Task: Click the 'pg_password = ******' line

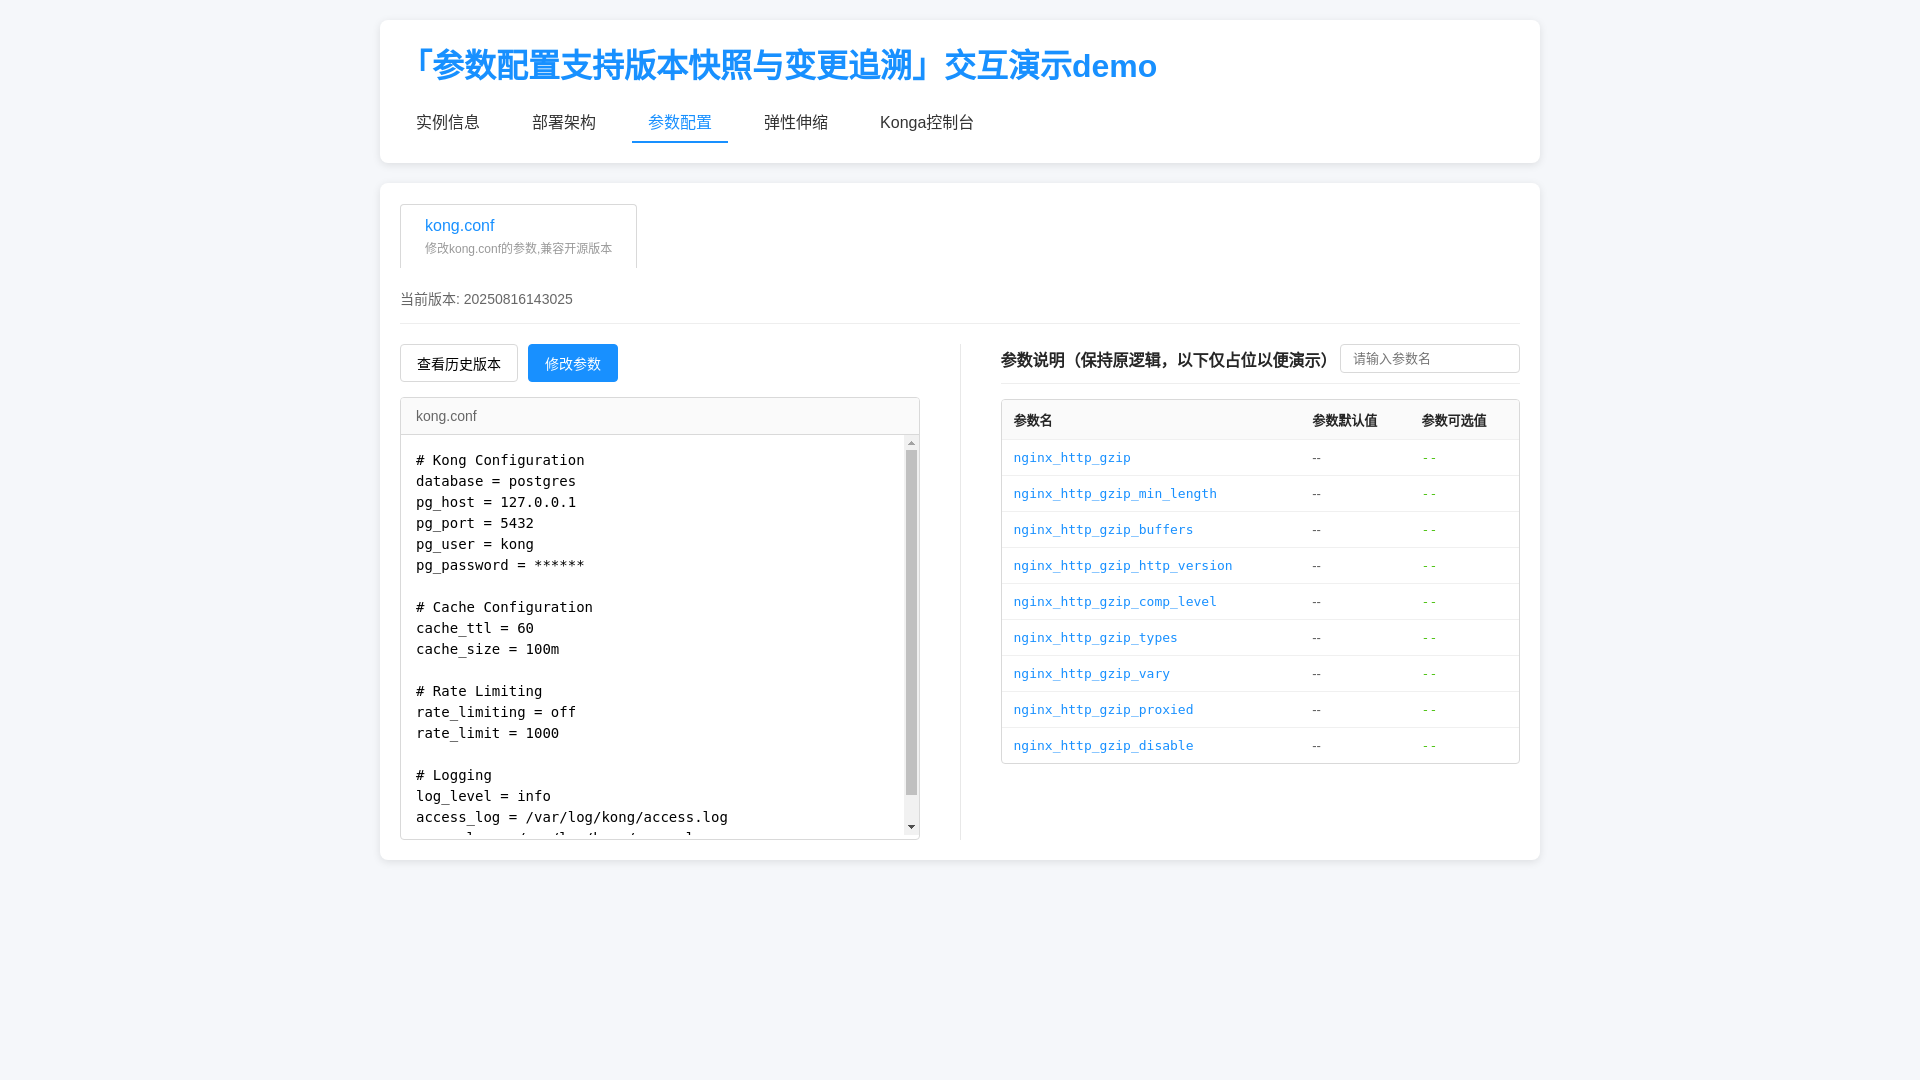Action: pyautogui.click(x=500, y=565)
